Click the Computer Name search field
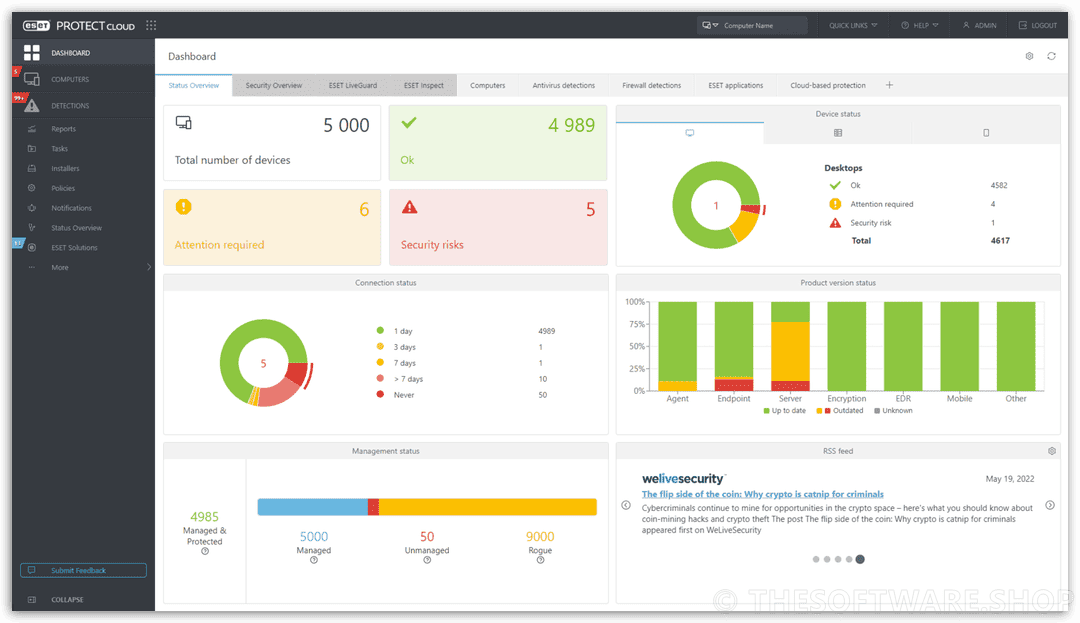 pos(763,25)
